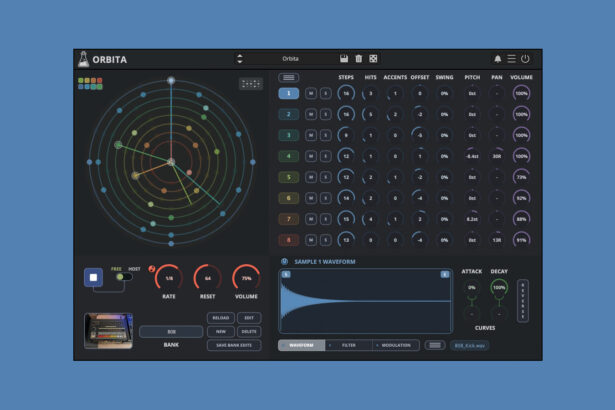Solo track 1 with S button
Image resolution: width=615 pixels, height=410 pixels.
coord(326,93)
